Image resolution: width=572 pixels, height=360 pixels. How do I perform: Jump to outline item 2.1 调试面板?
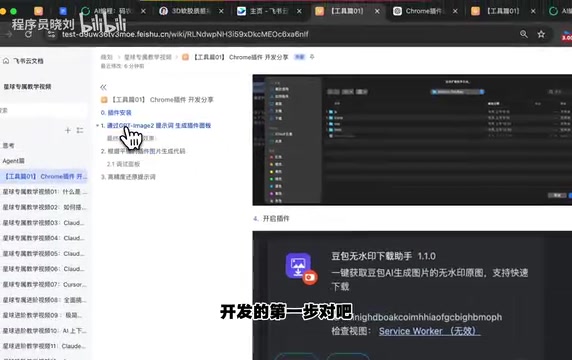[123, 164]
